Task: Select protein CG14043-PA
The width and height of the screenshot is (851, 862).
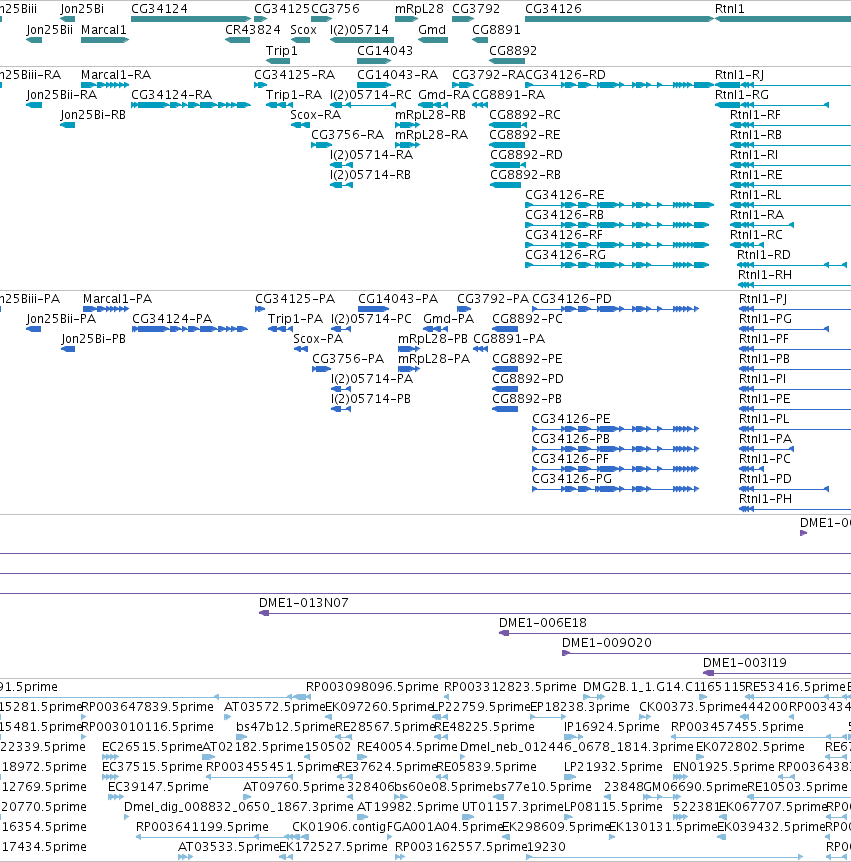Action: (x=398, y=299)
